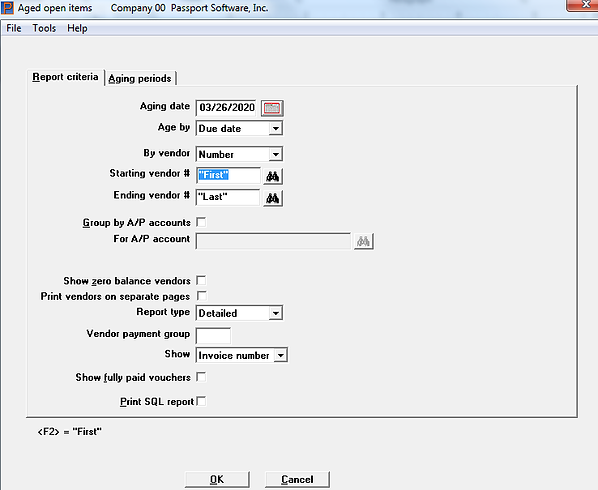This screenshot has width=598, height=490.
Task: Click the For A/P account field
Action: pos(273,241)
